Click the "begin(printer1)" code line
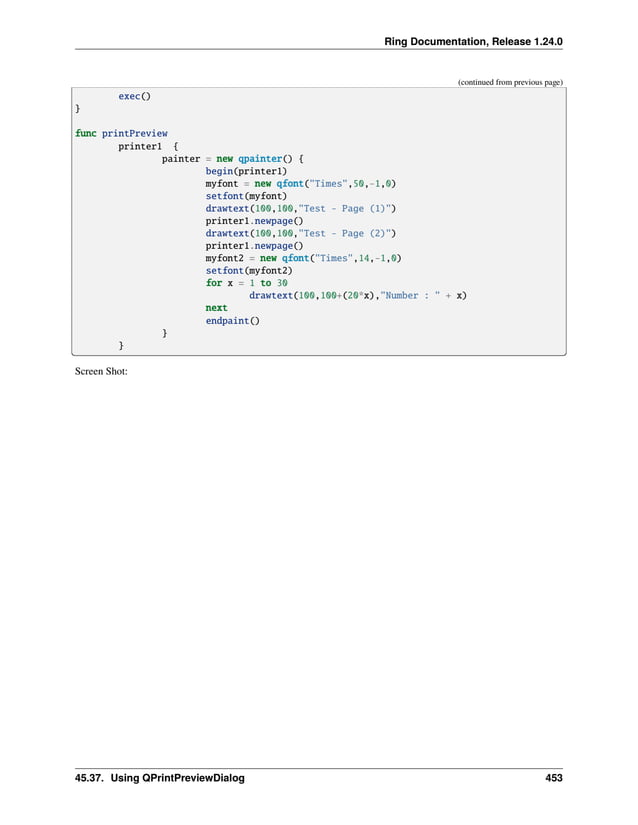Screen dimensions: 638x825 coord(246,171)
